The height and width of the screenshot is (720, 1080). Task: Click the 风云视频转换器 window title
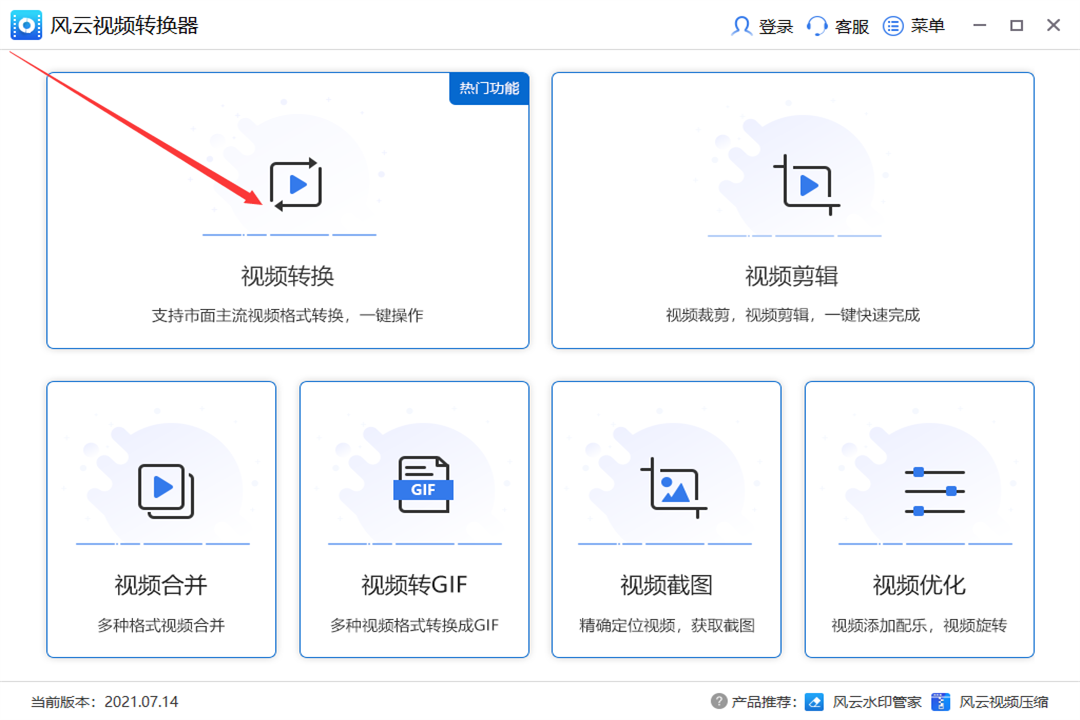(x=124, y=25)
